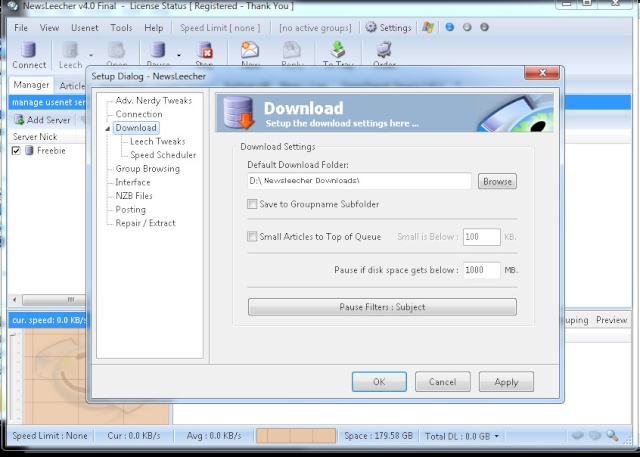Click the magnifier icon in status bar
Viewport: 640px width, 457px height.
click(612, 435)
